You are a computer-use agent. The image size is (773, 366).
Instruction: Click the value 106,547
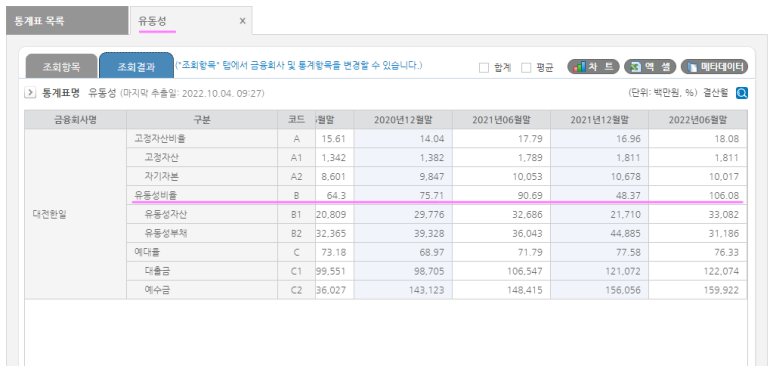[526, 271]
